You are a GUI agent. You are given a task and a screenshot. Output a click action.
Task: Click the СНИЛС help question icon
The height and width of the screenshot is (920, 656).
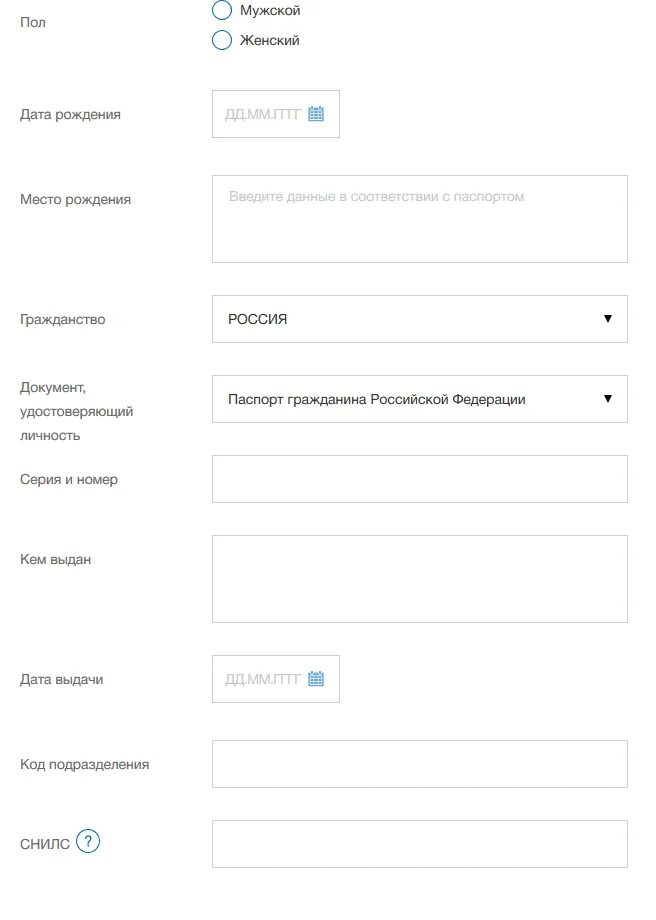point(89,842)
